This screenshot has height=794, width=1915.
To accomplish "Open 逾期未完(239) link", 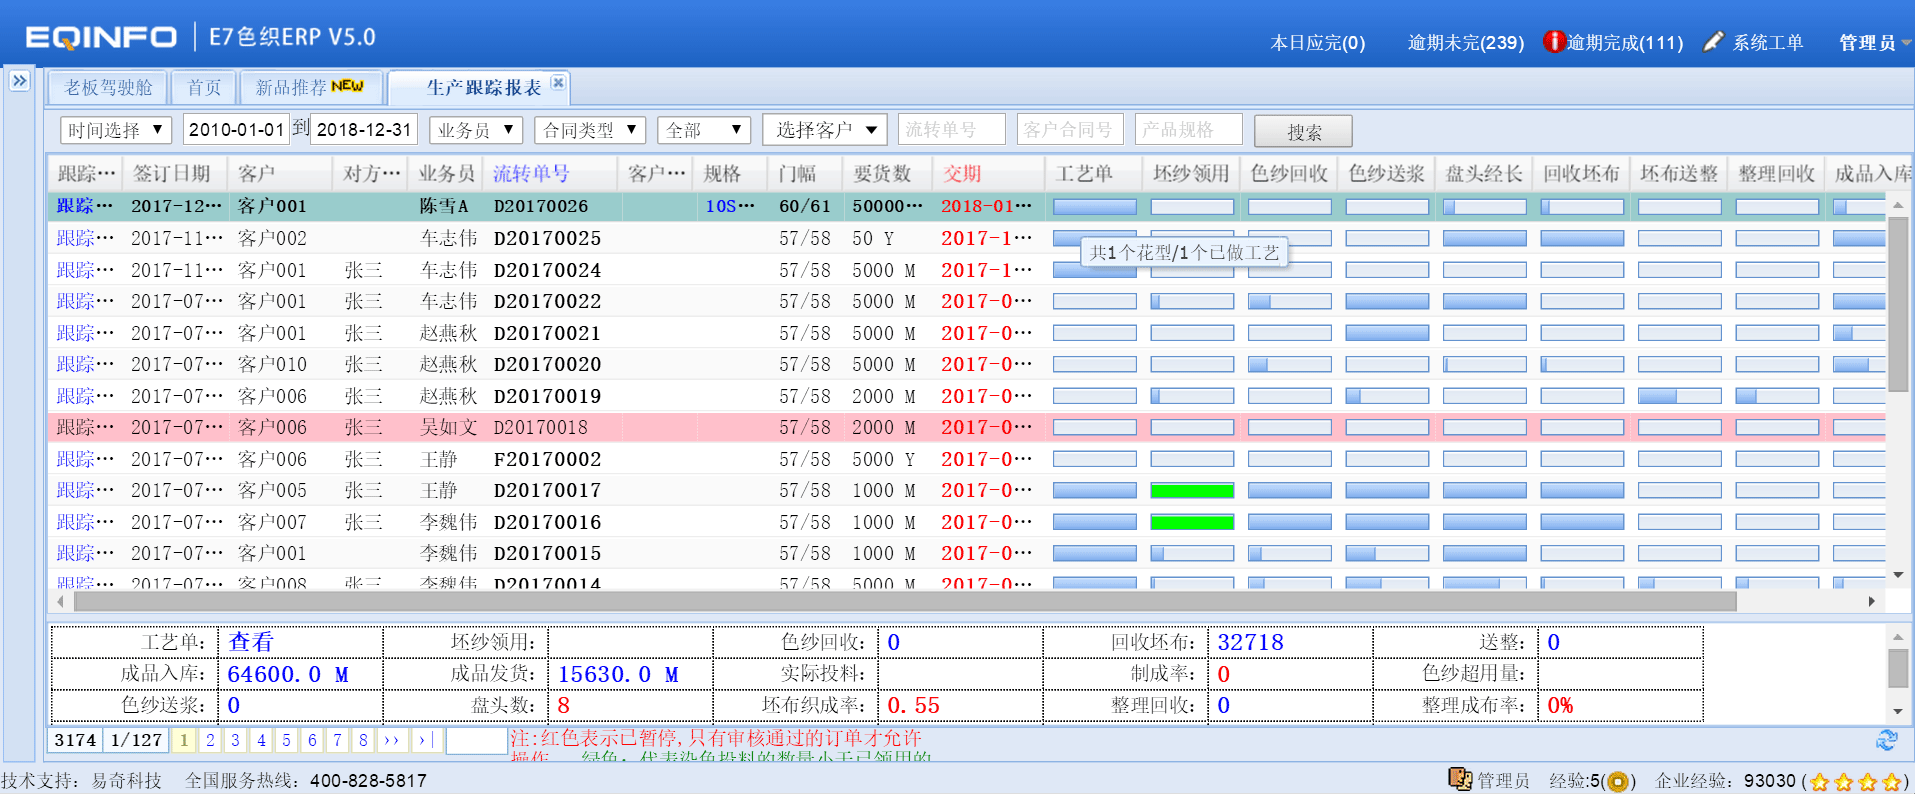I will (x=1466, y=42).
